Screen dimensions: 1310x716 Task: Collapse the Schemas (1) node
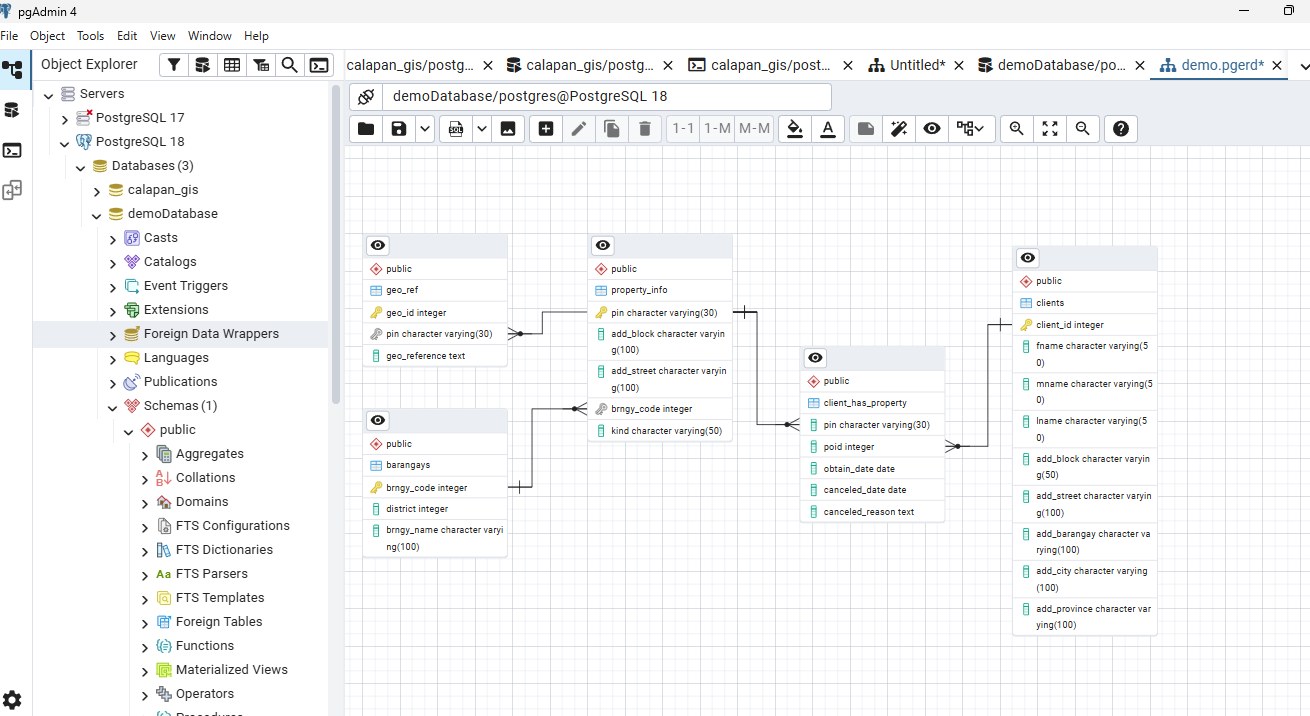(x=113, y=407)
